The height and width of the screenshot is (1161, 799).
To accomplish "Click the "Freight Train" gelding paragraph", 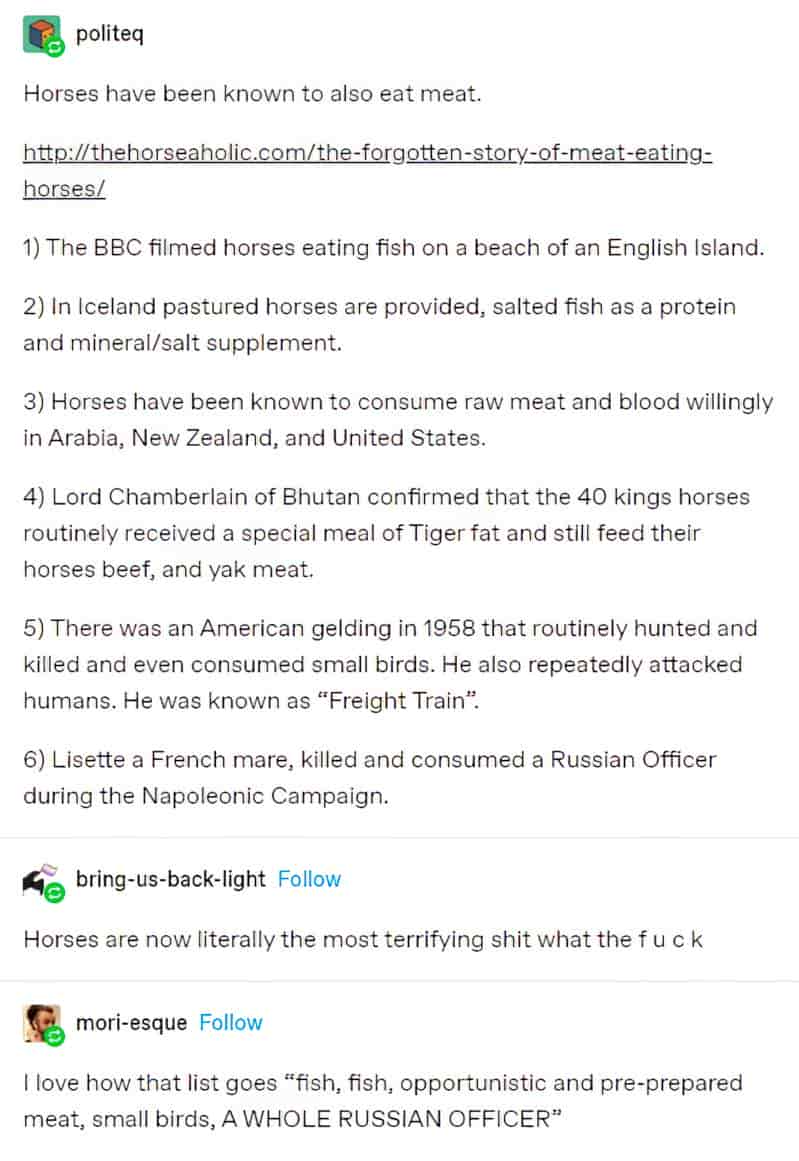I will click(390, 664).
